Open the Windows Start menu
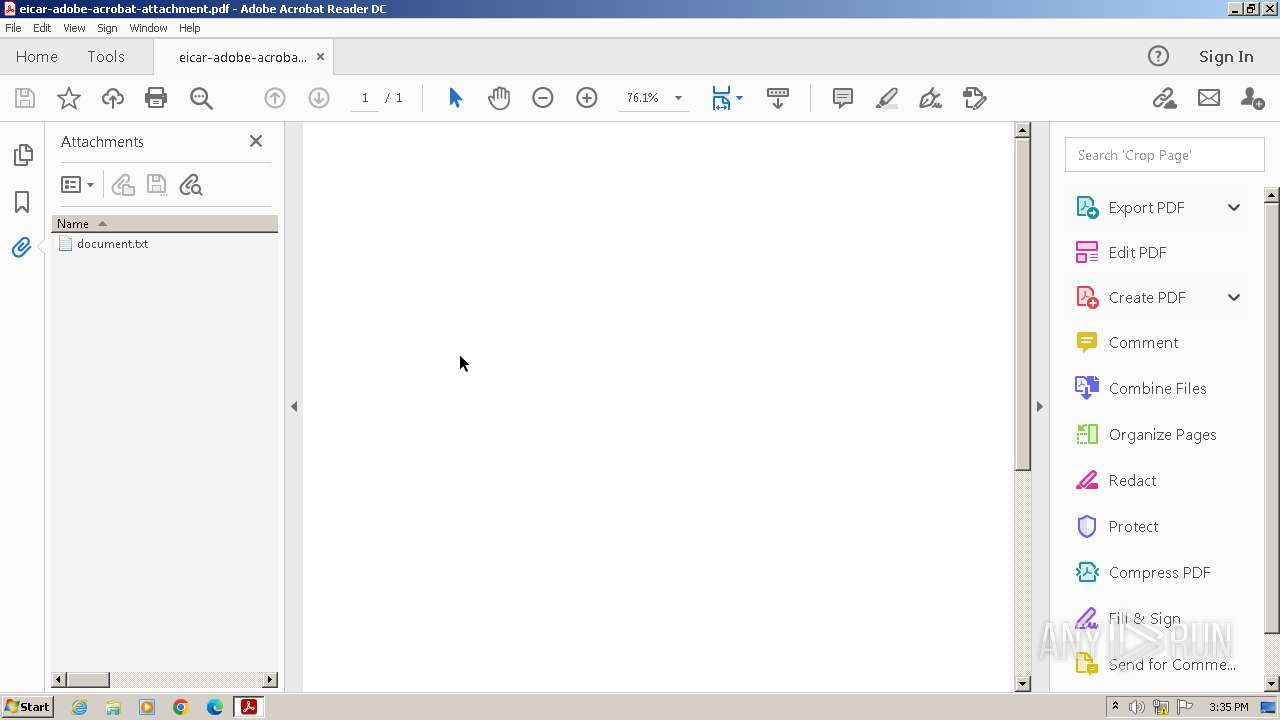1280x720 pixels. click(x=27, y=707)
